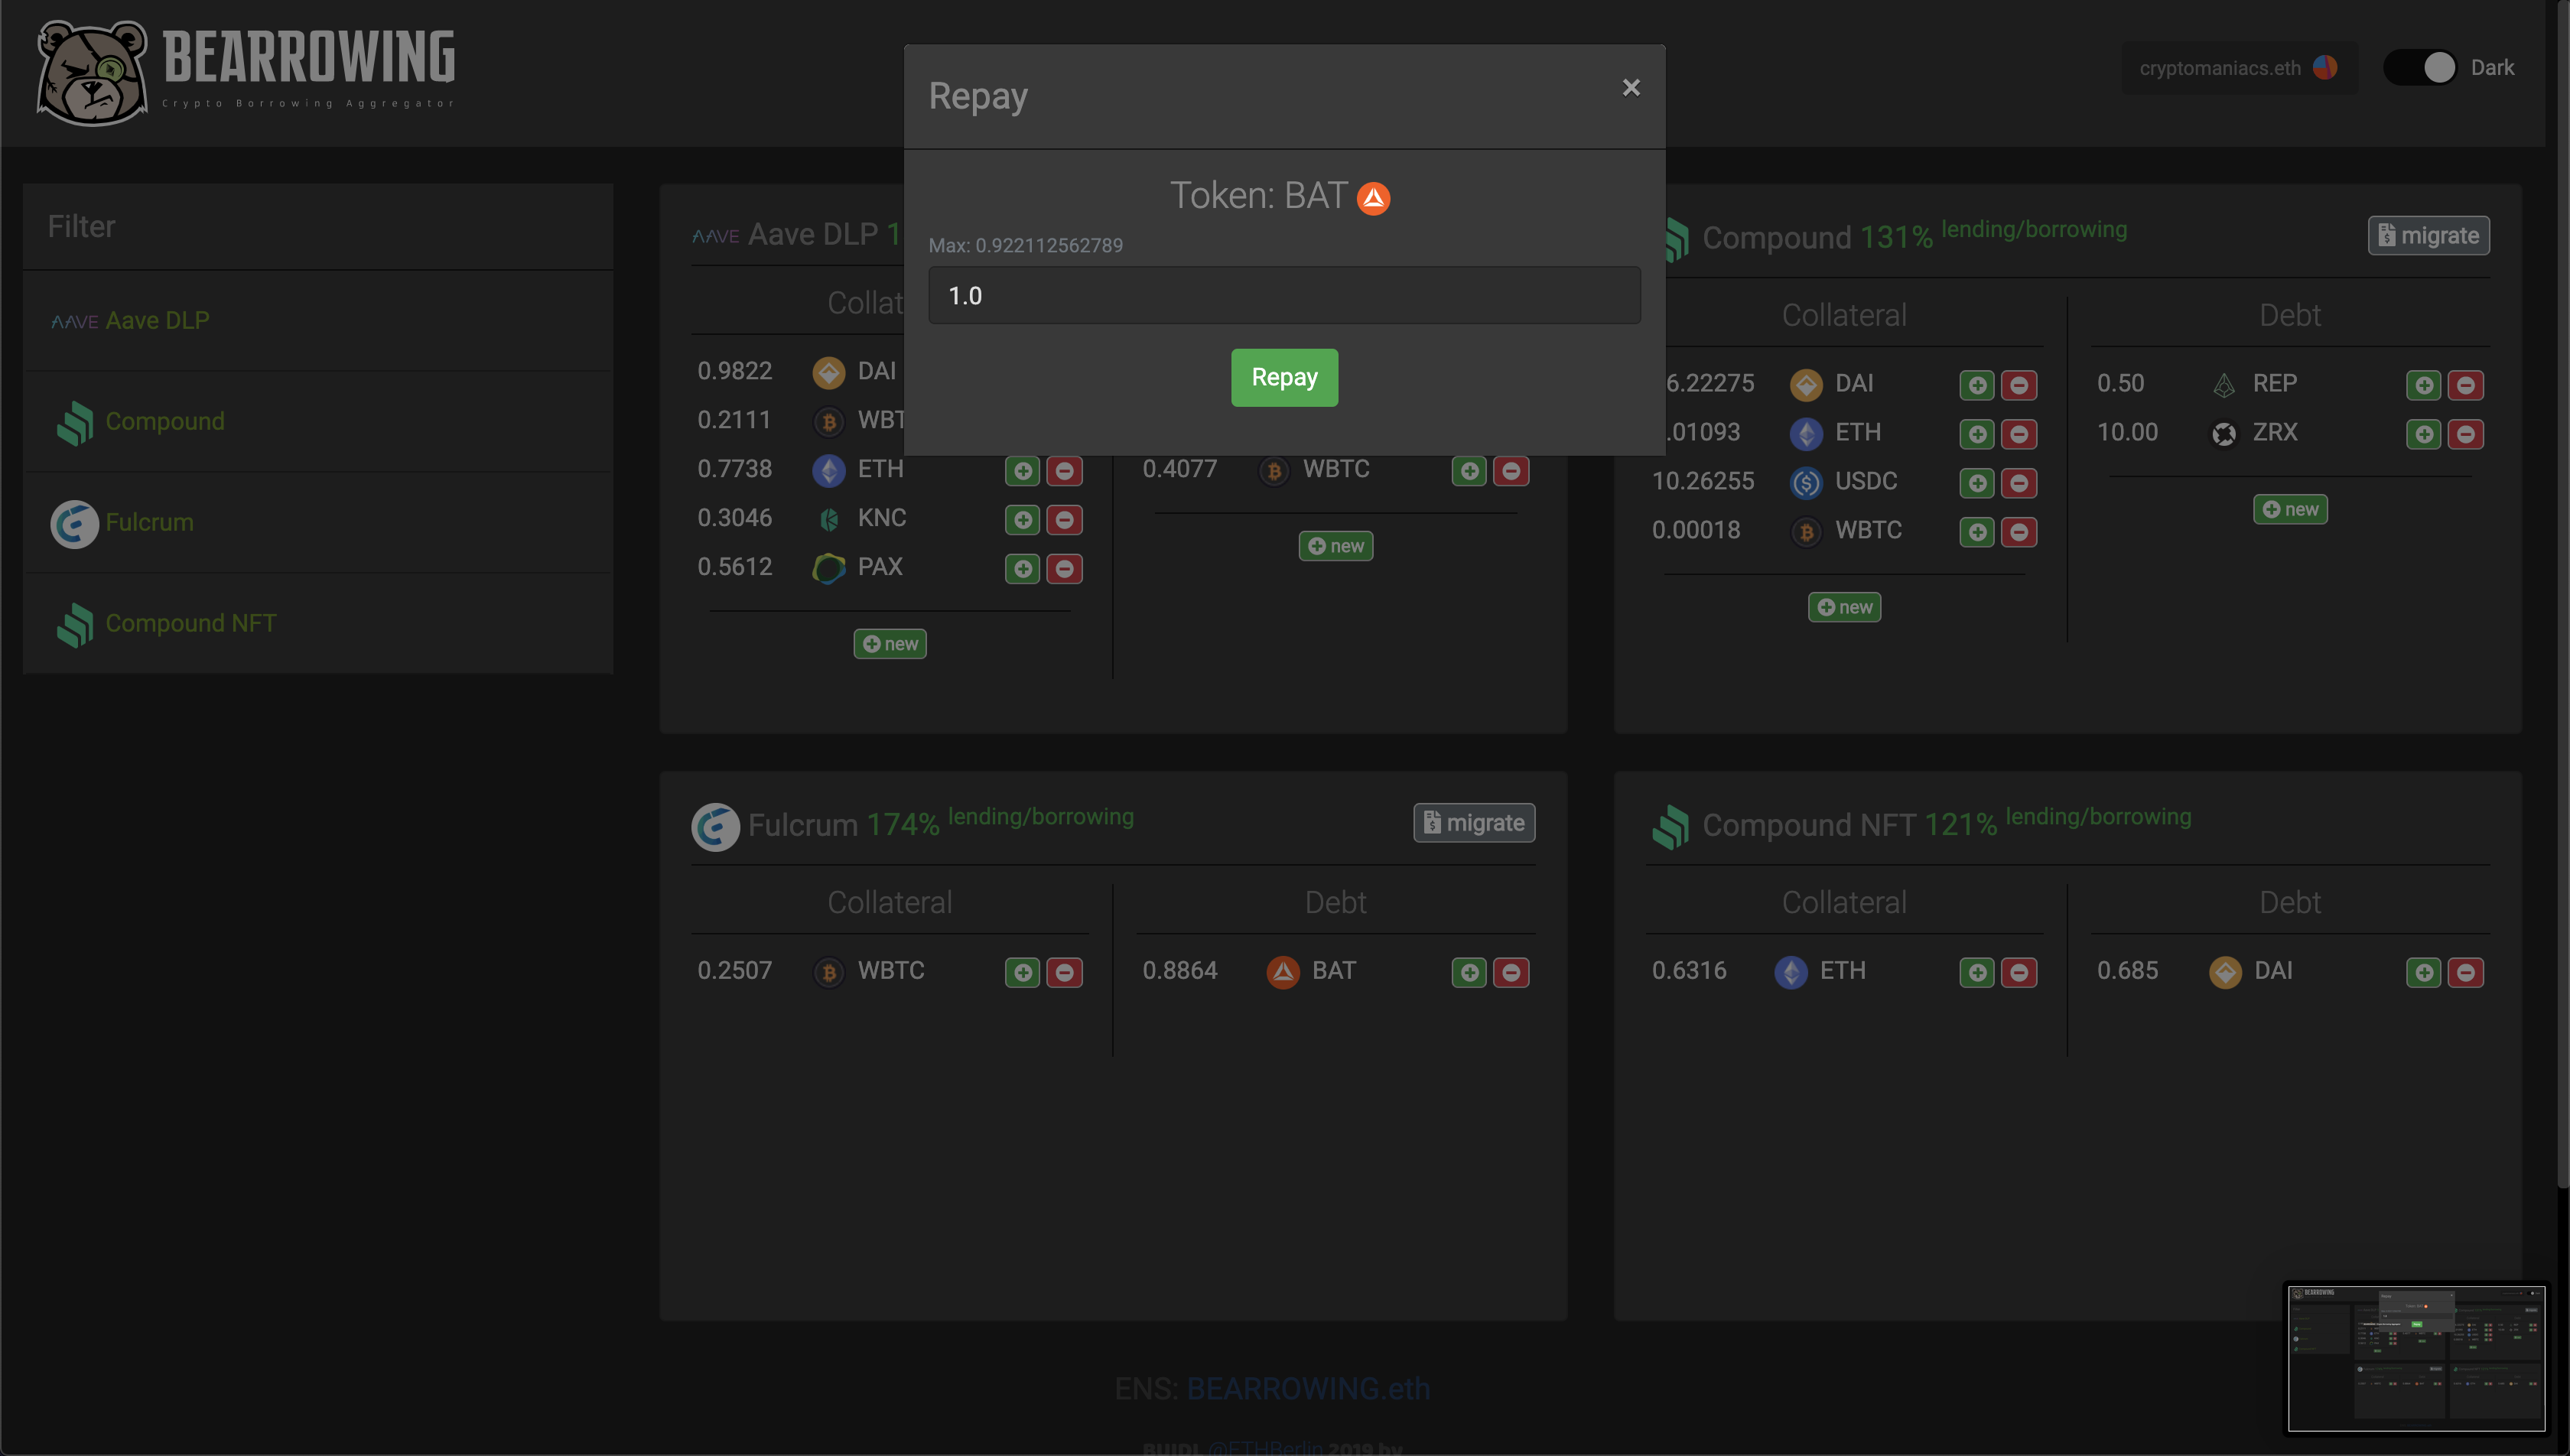Click plus icon for REP debt

(x=2423, y=385)
